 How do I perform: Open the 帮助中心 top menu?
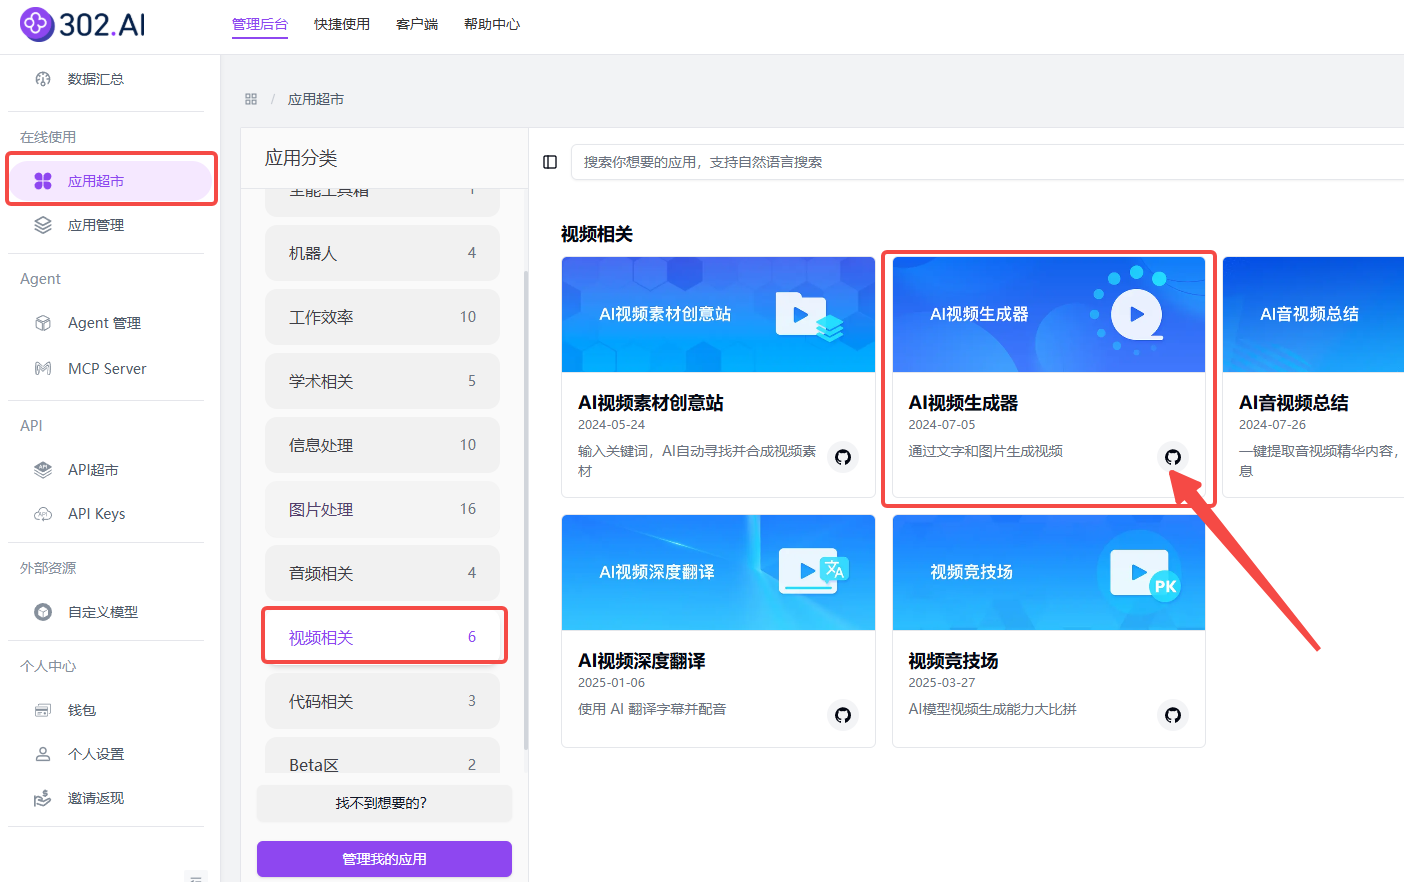(492, 24)
